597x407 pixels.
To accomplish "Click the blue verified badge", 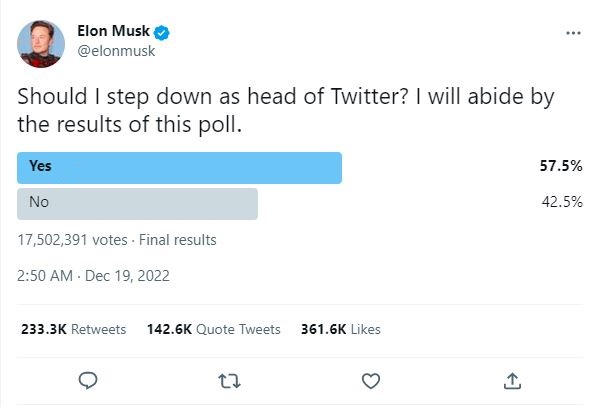I will point(161,33).
